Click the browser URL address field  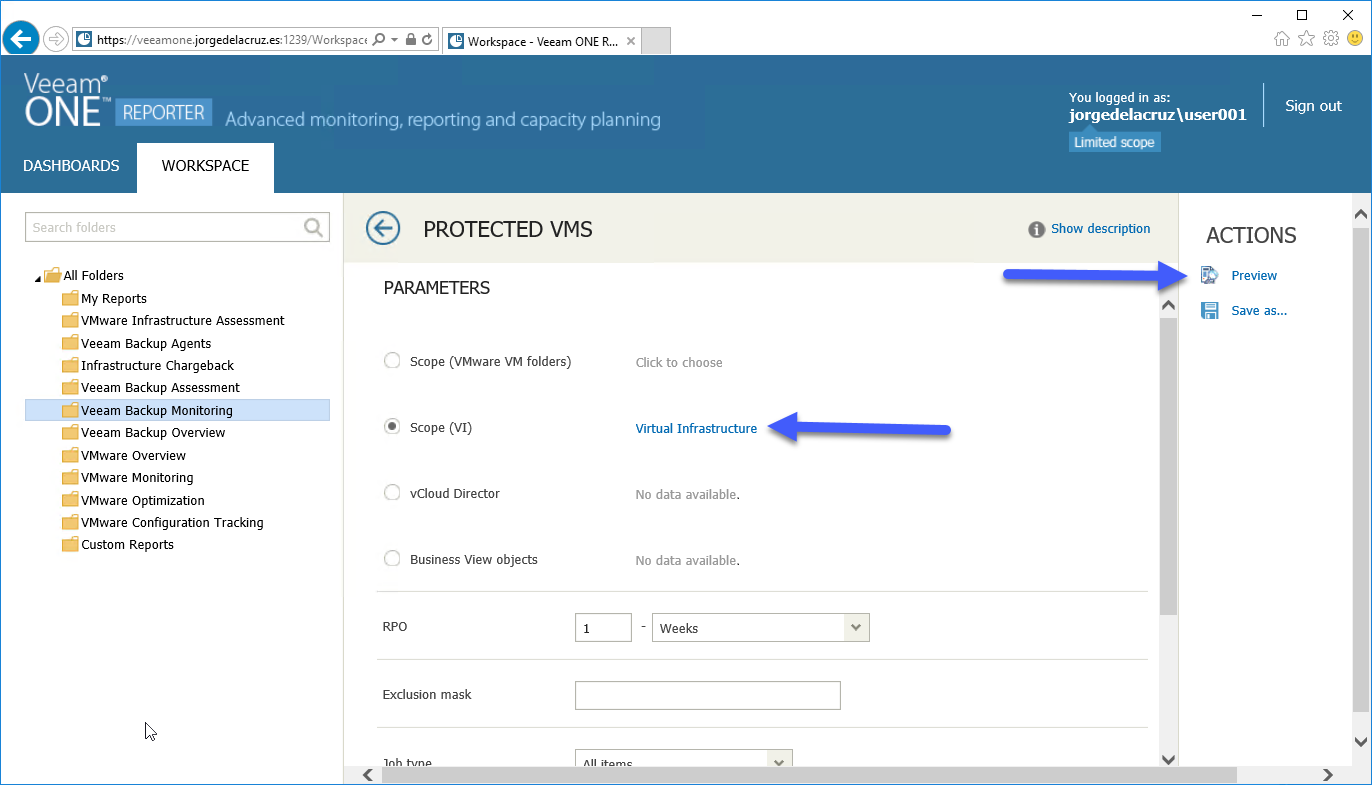pos(230,40)
